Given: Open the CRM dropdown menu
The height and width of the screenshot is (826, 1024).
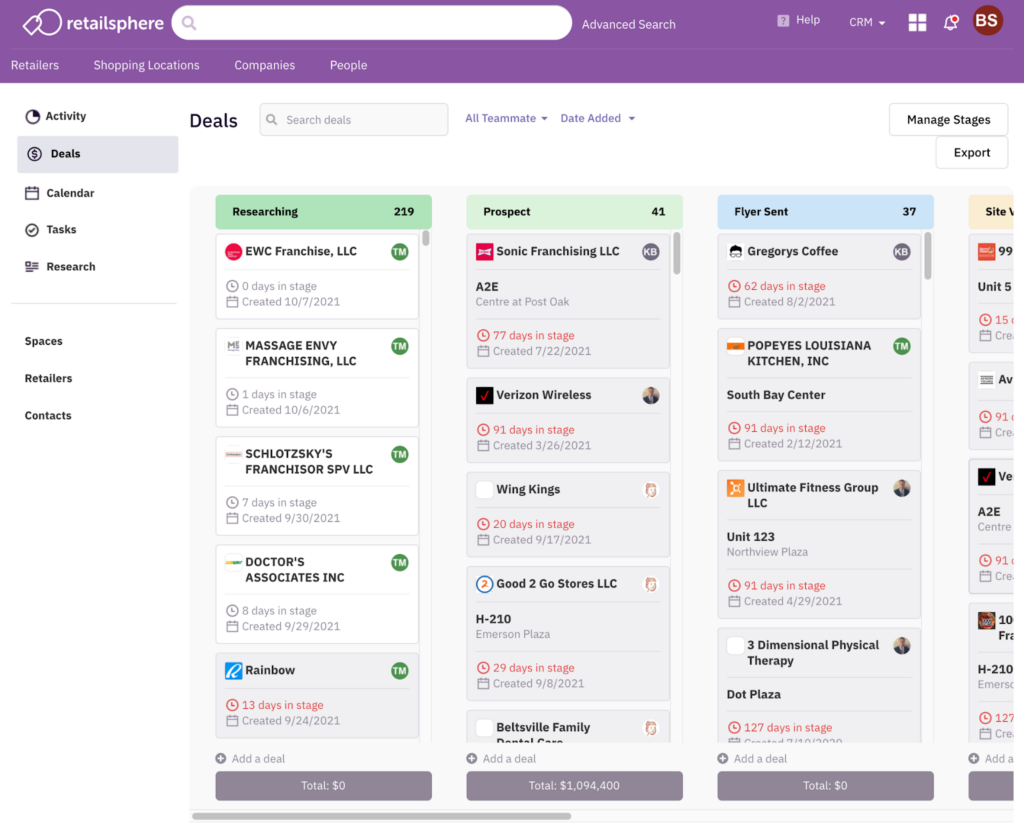Looking at the screenshot, I should point(867,22).
